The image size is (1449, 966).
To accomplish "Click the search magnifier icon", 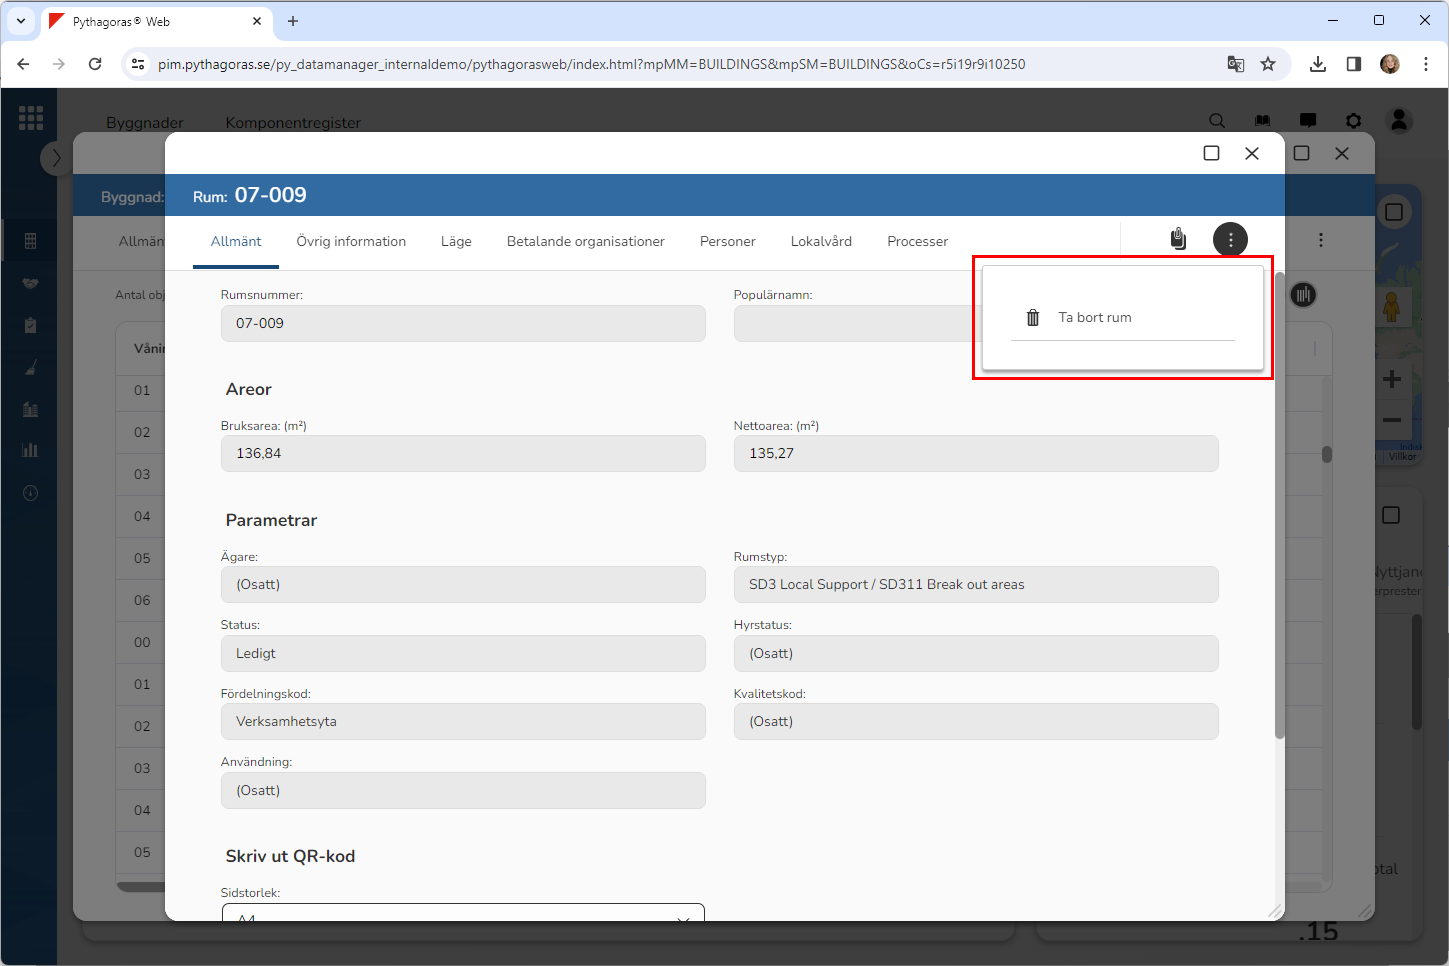I will point(1217,121).
